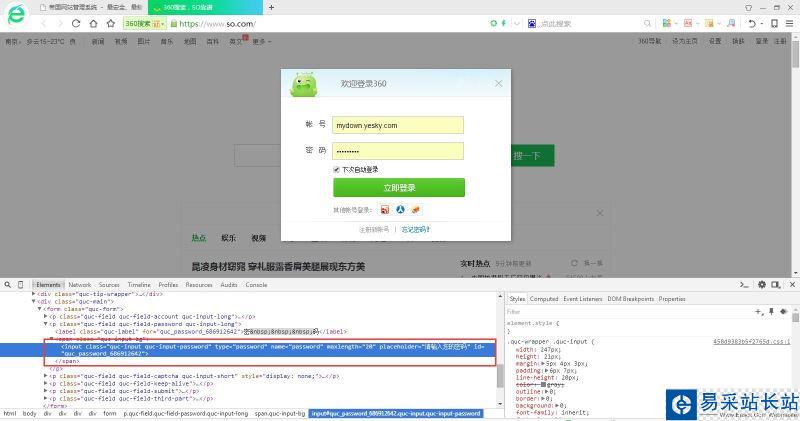Select the form breadcrumb in DevTools
800x421 pixels.
click(110, 413)
